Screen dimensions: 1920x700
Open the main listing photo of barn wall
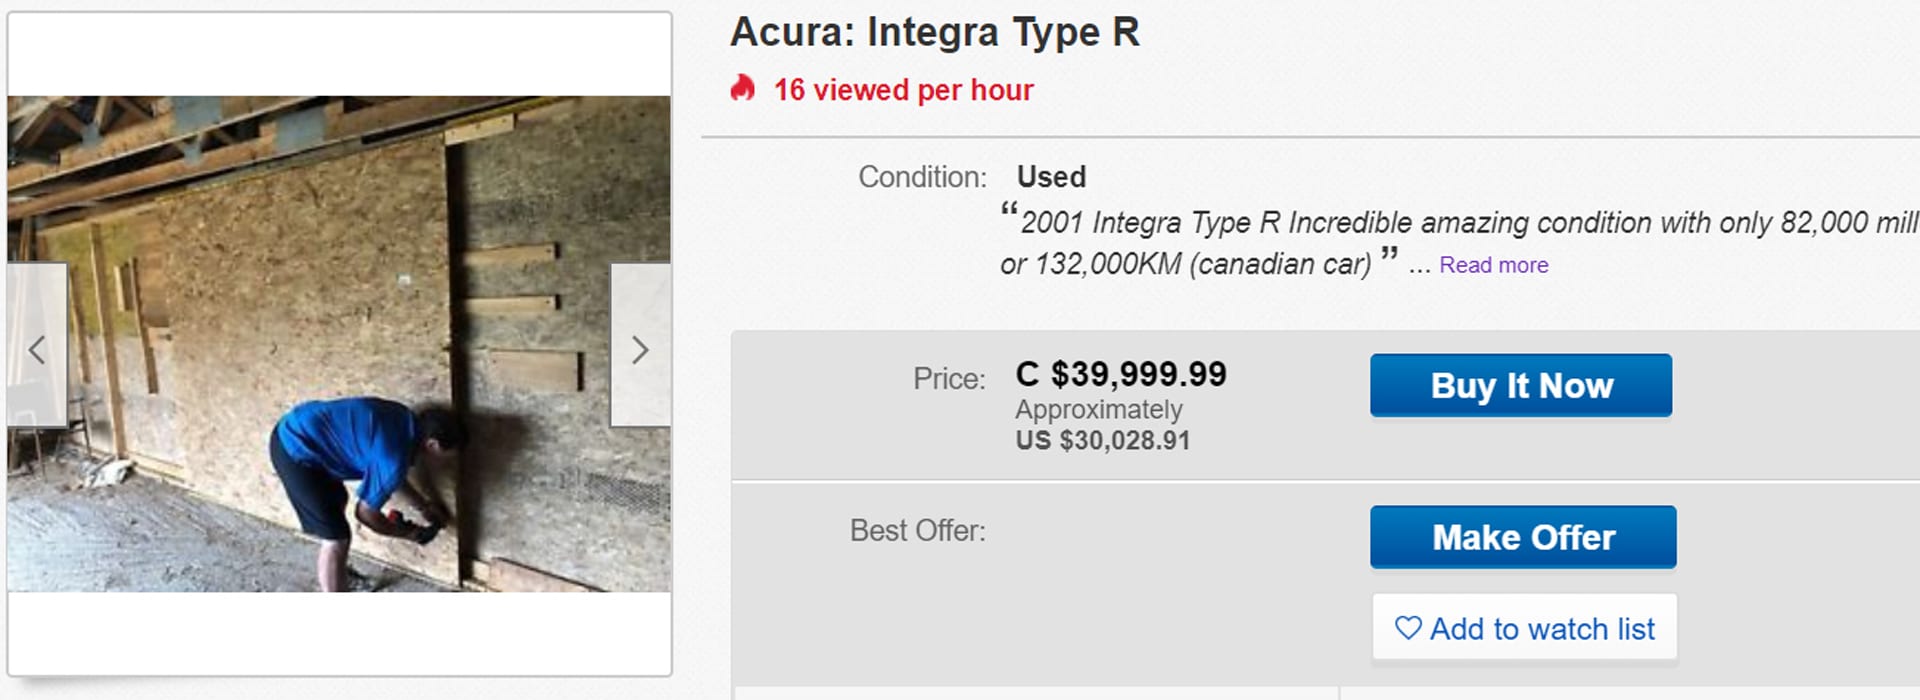pyautogui.click(x=339, y=344)
